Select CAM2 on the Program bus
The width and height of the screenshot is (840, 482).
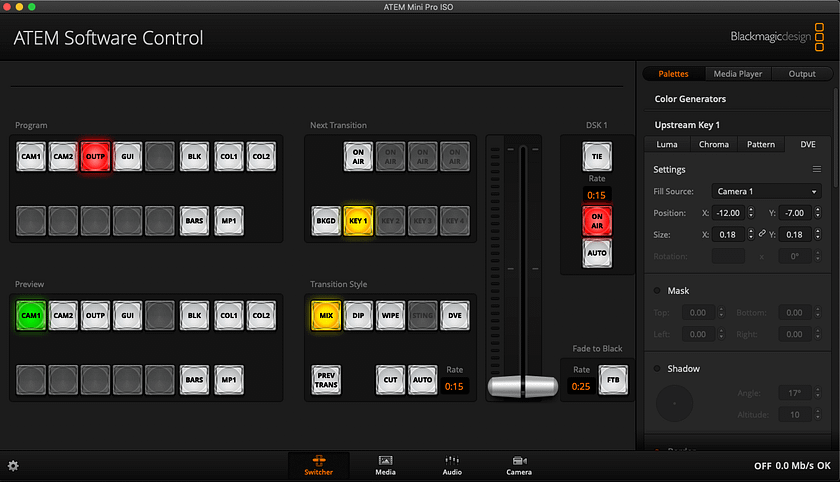(x=63, y=156)
